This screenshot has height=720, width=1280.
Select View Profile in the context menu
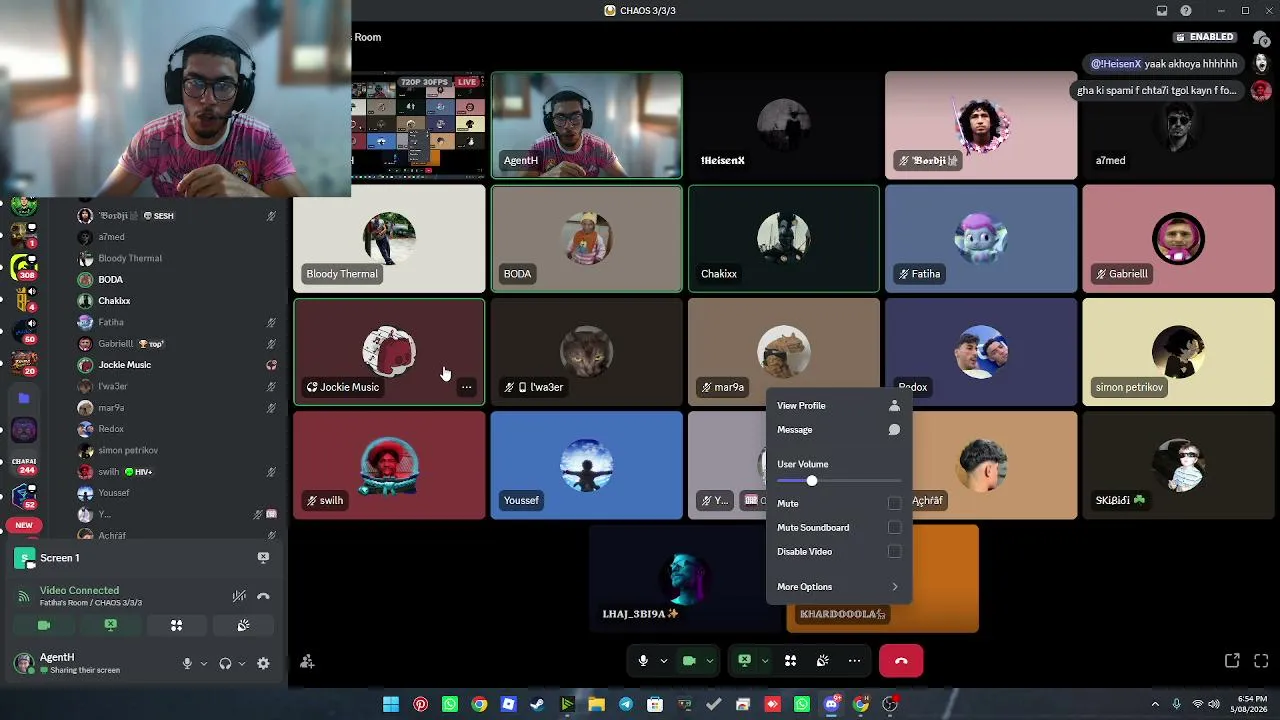pyautogui.click(x=838, y=406)
